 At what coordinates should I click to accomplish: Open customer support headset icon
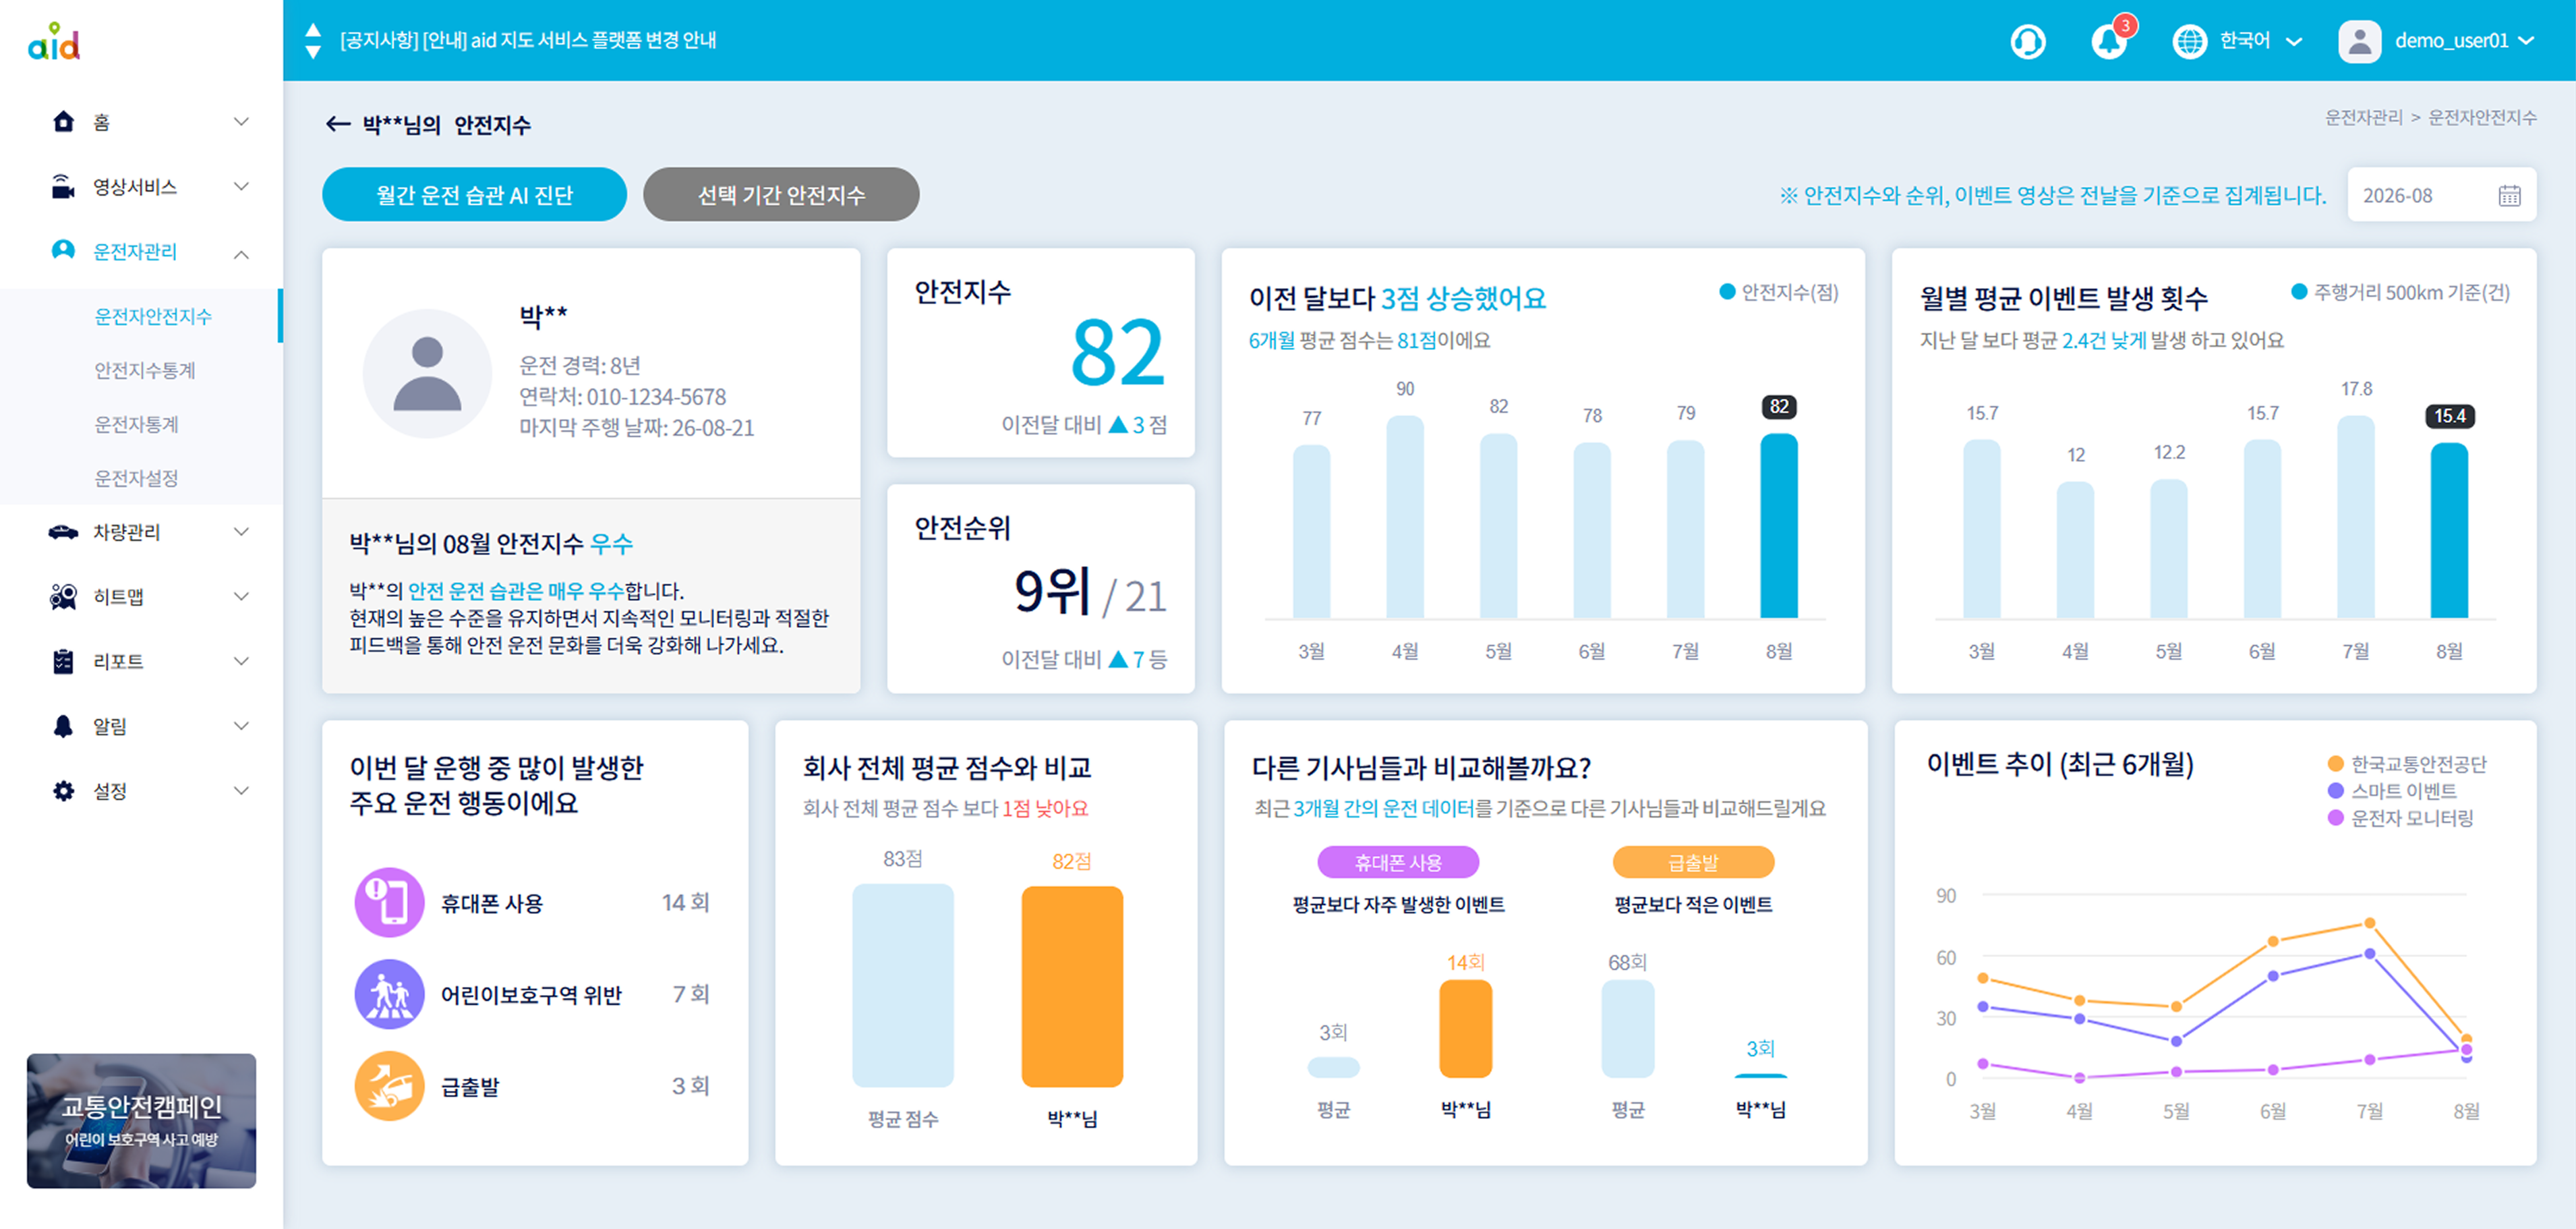click(2027, 41)
